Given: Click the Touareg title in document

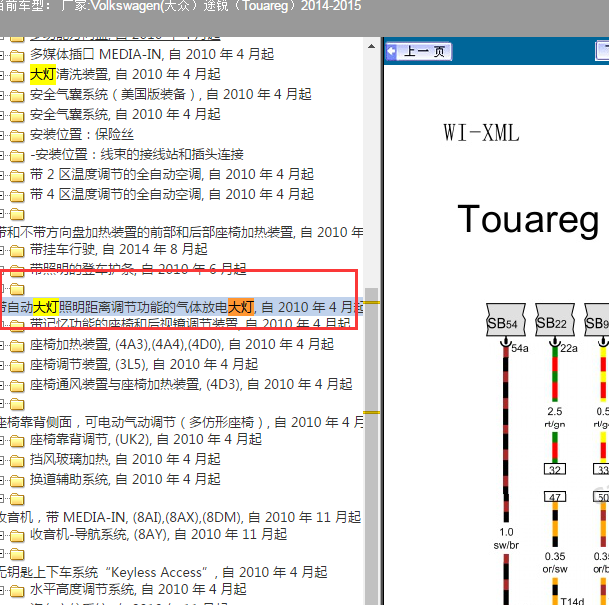Looking at the screenshot, I should pyautogui.click(x=528, y=220).
